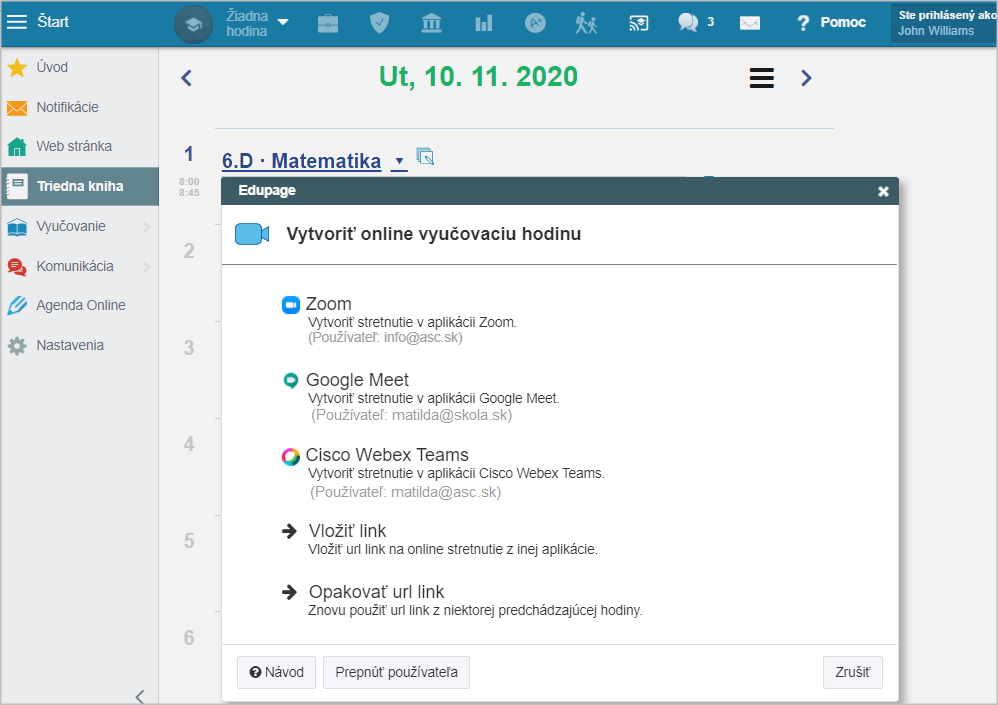Select lesson period 2 row
The width and height of the screenshot is (998, 705).
(189, 251)
